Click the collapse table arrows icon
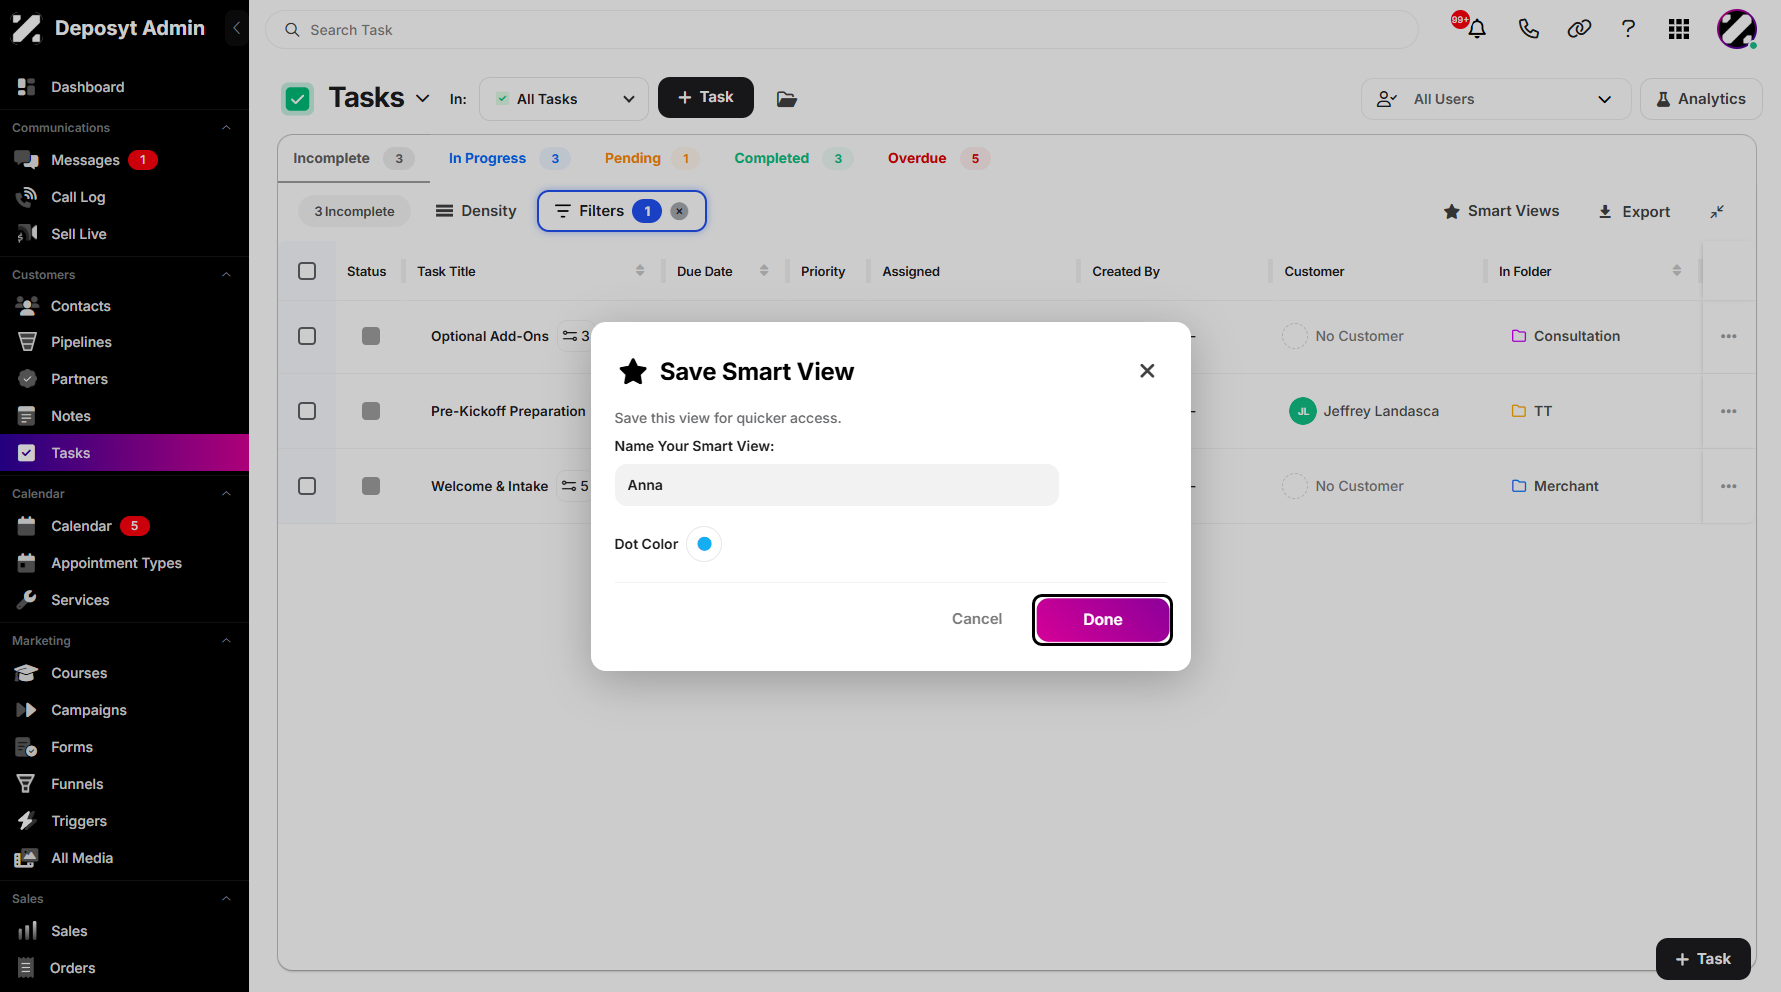 [1717, 211]
